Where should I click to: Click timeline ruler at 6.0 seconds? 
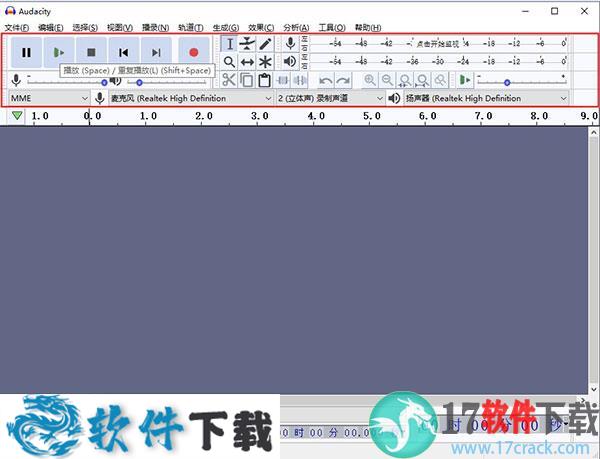(x=427, y=116)
